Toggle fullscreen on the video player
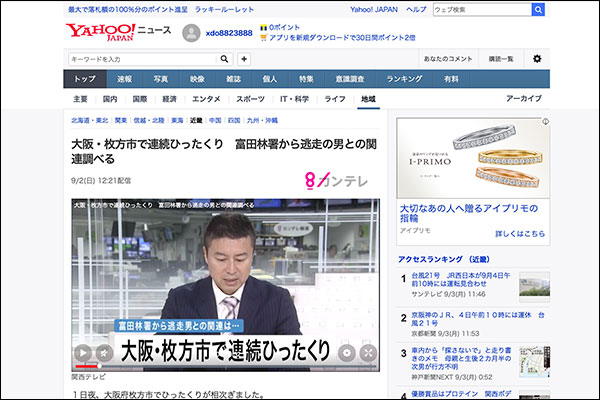 click(367, 352)
